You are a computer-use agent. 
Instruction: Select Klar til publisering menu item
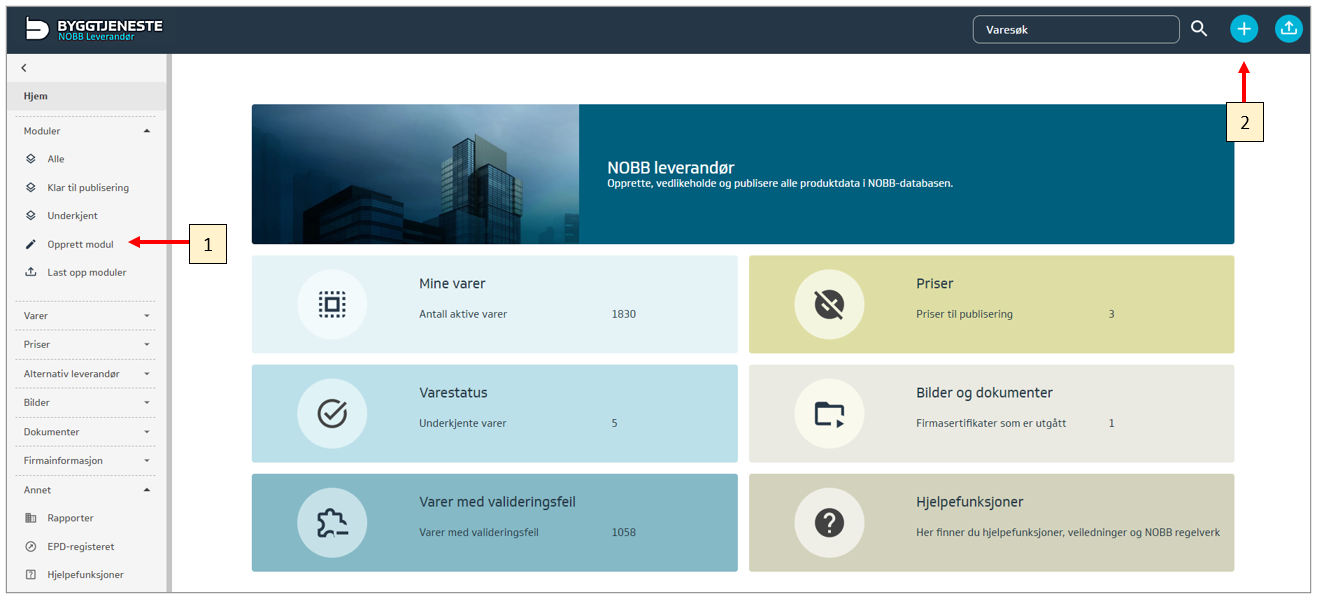tap(88, 187)
